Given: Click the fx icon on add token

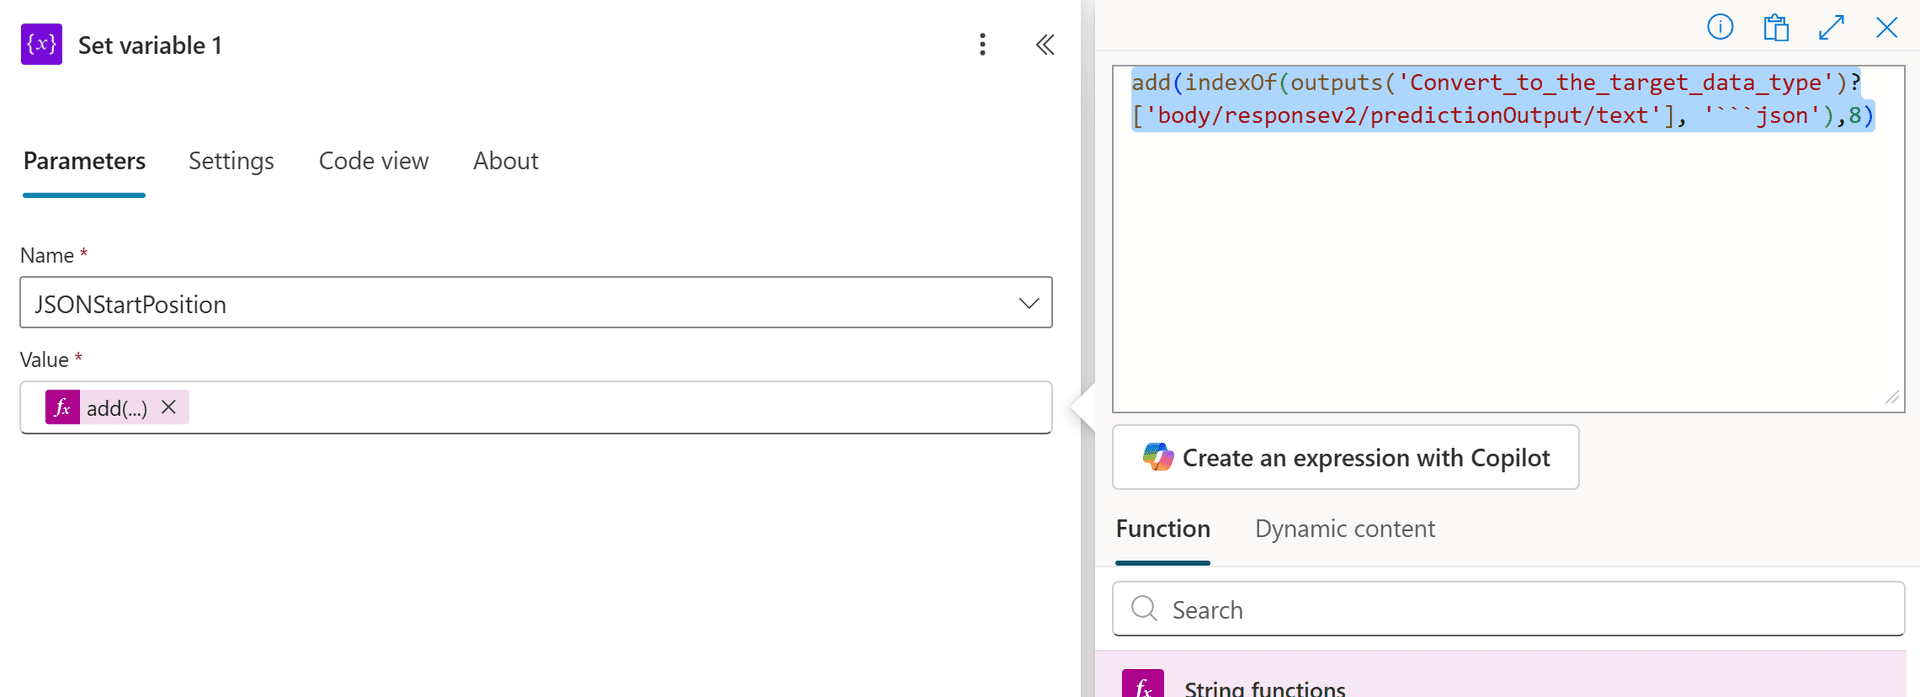Looking at the screenshot, I should pos(62,407).
